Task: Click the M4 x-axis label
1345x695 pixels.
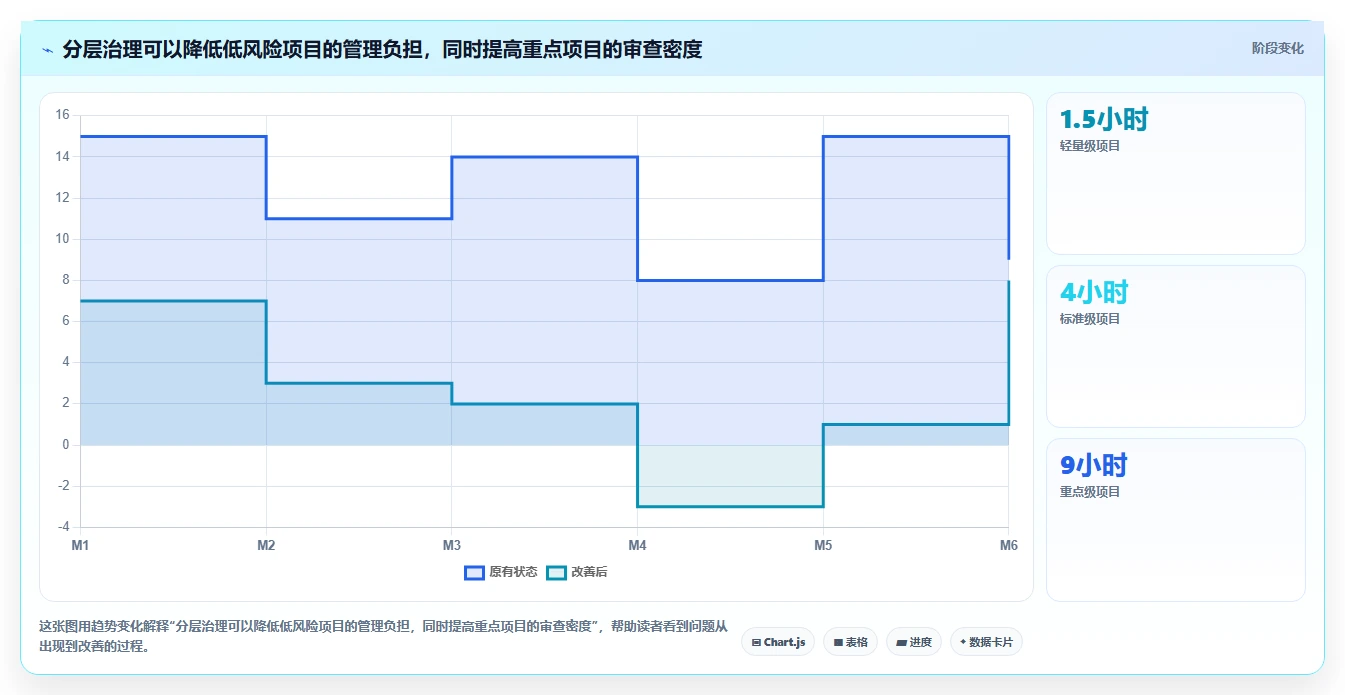Action: (x=637, y=545)
